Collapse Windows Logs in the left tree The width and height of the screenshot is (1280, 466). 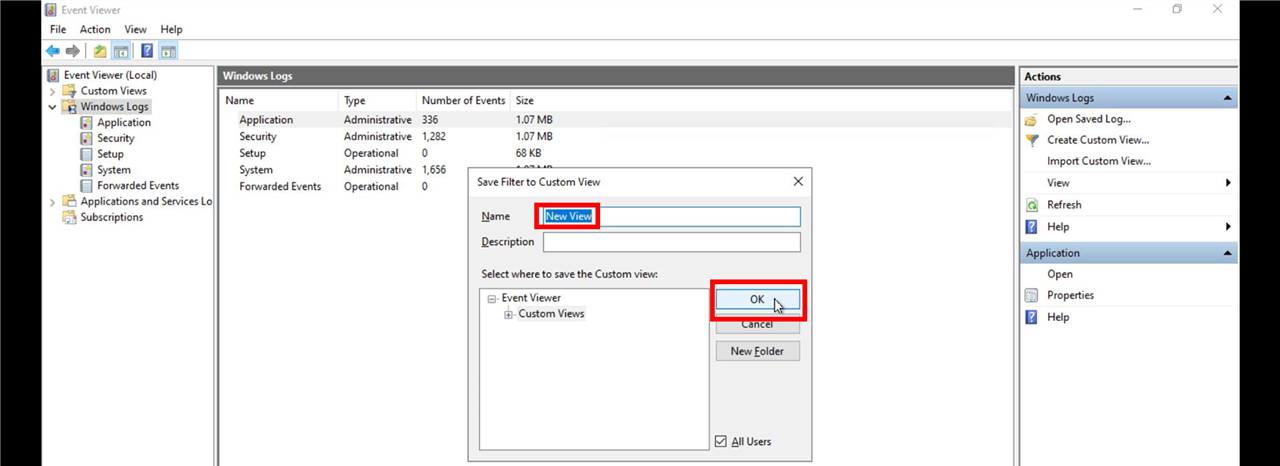[x=53, y=107]
